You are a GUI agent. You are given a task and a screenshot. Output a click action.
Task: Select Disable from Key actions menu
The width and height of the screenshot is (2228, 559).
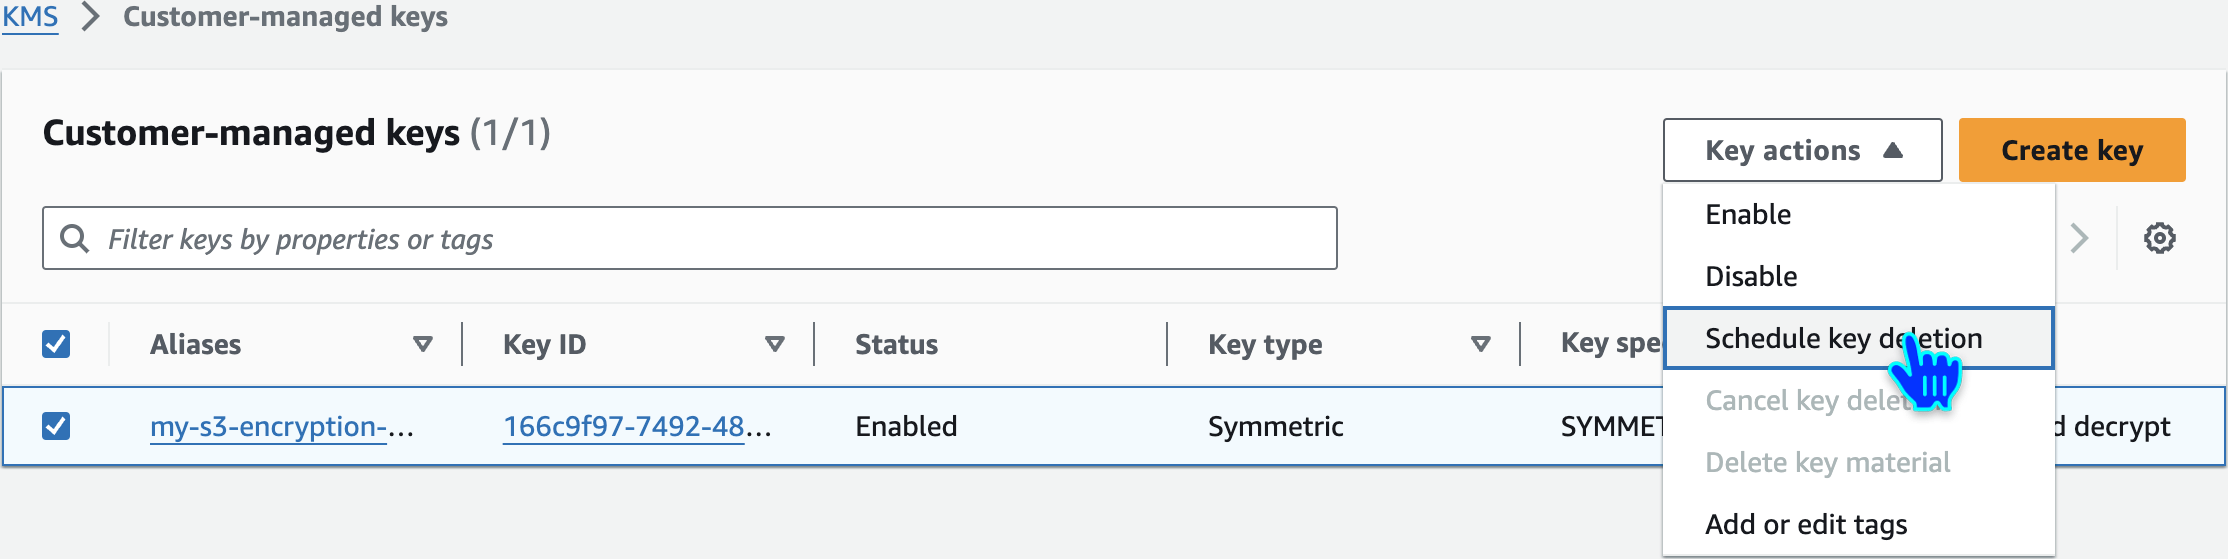1751,276
